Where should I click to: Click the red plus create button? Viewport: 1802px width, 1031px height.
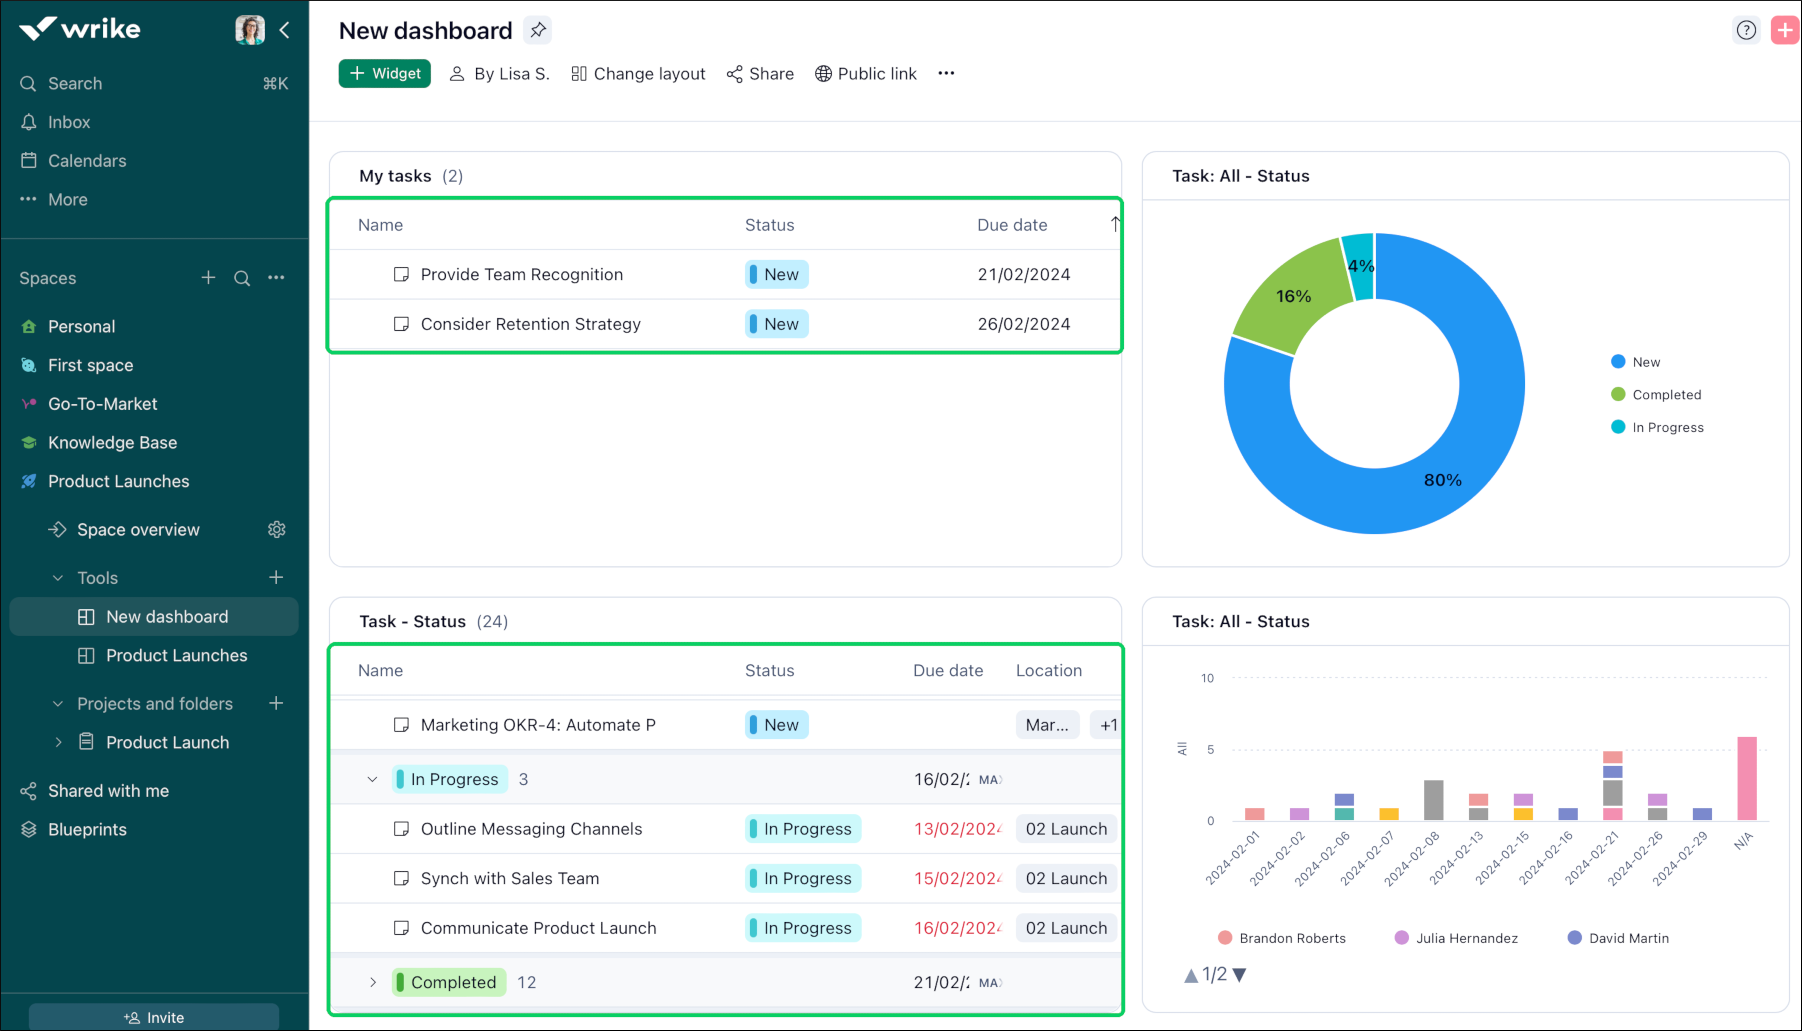pyautogui.click(x=1785, y=30)
